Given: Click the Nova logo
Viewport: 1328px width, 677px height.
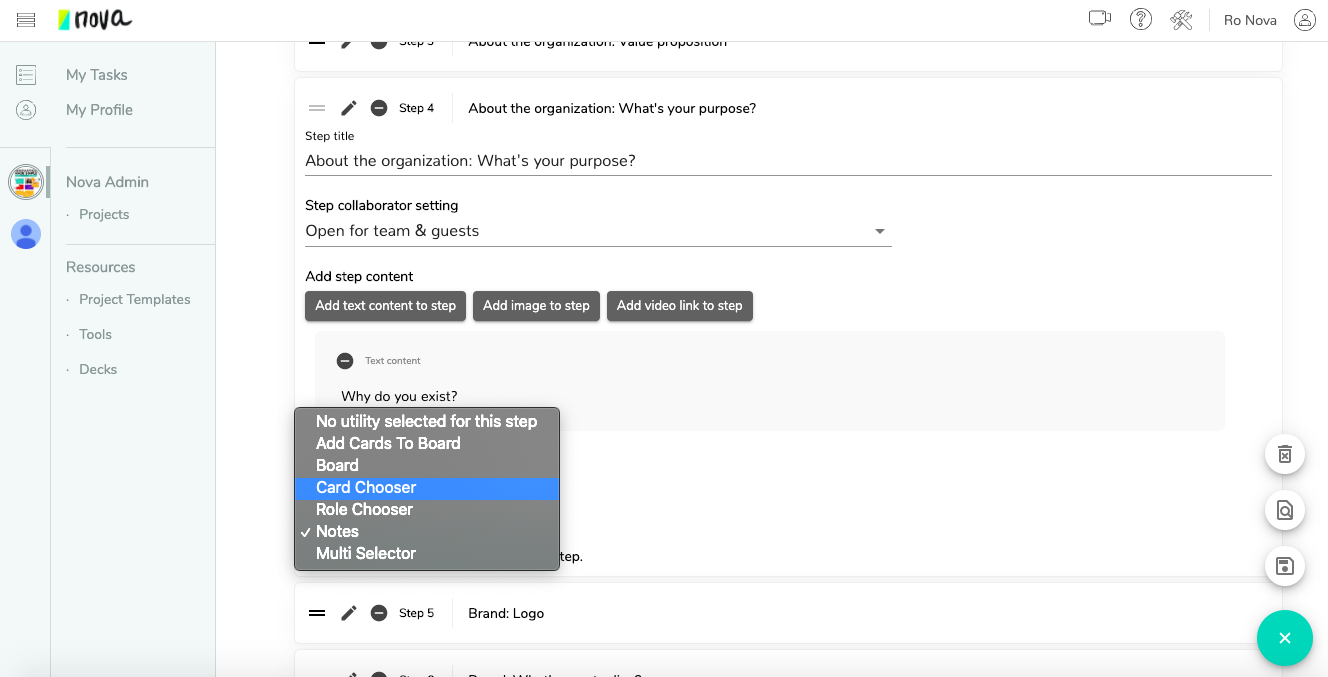Looking at the screenshot, I should (94, 19).
